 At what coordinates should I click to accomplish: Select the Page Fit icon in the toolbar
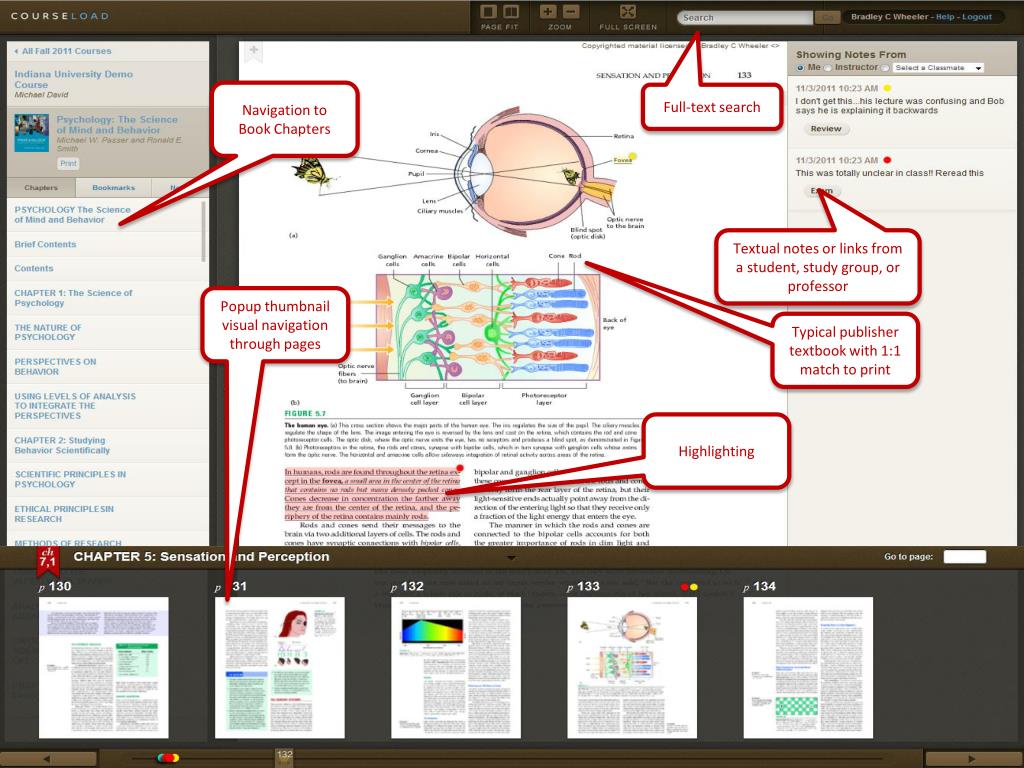click(489, 12)
